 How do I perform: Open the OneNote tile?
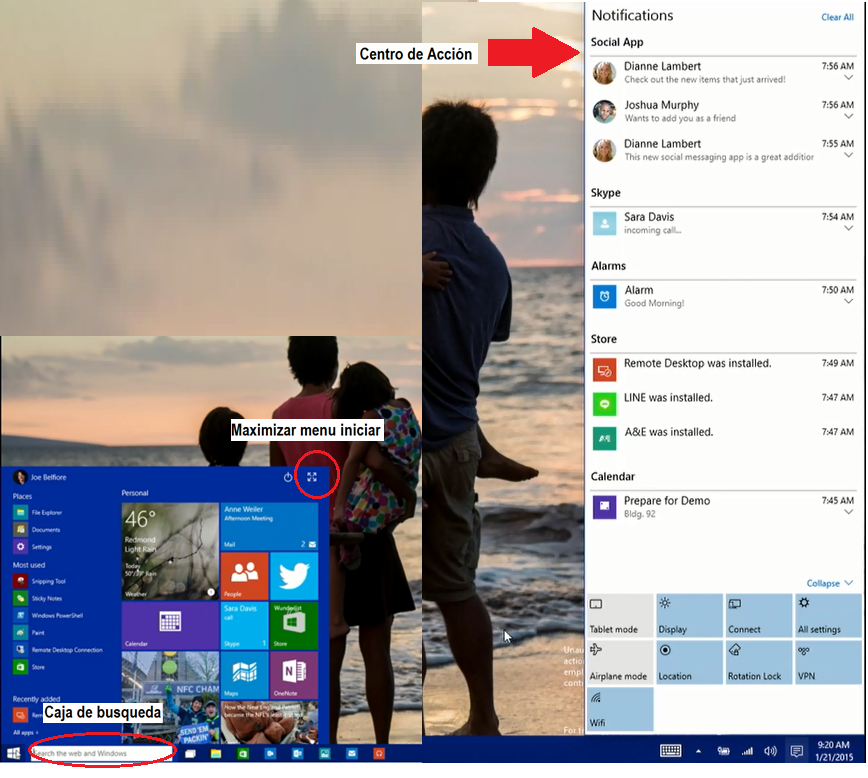click(294, 675)
